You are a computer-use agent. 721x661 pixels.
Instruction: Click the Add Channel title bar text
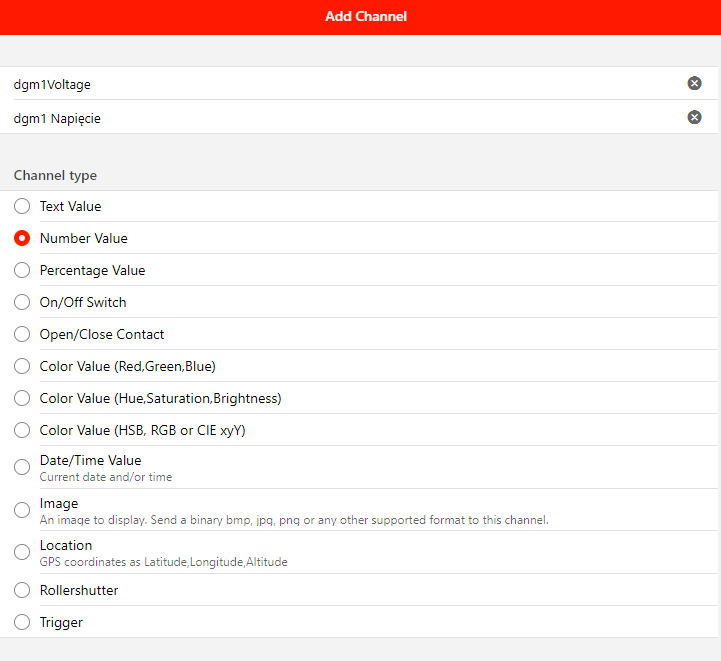click(366, 17)
